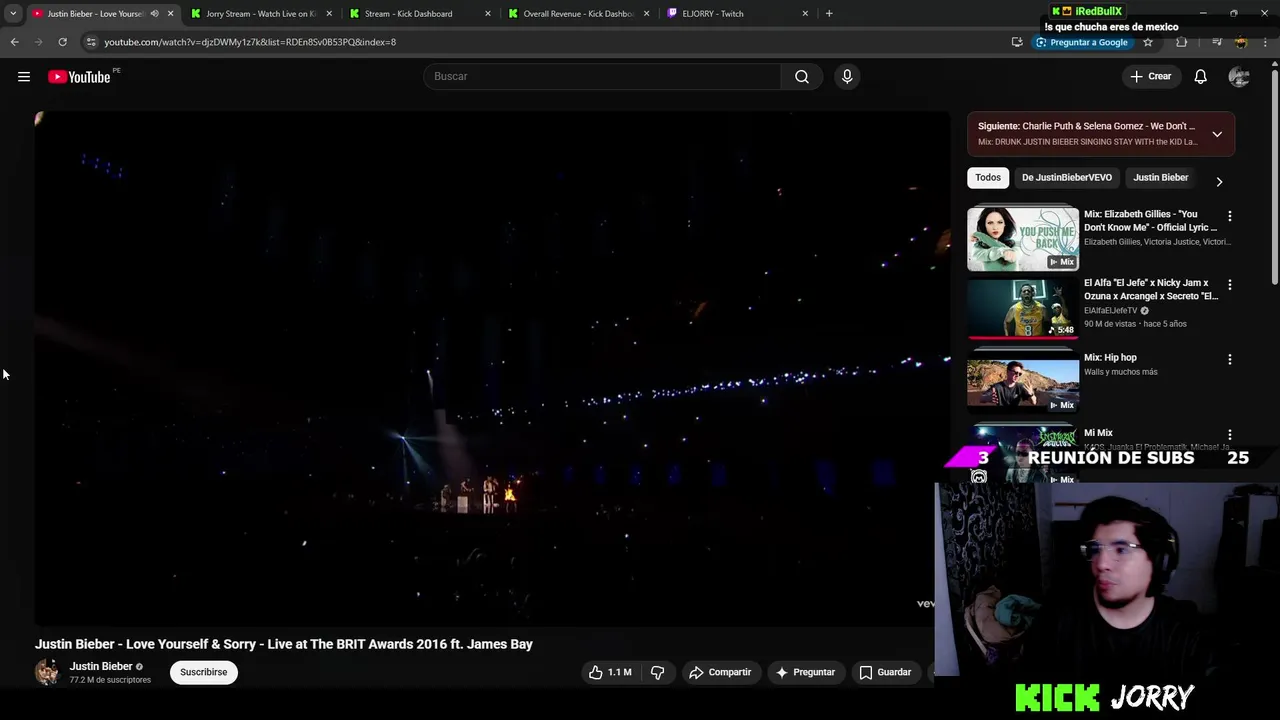Open new browser tab with plus

click(x=829, y=14)
